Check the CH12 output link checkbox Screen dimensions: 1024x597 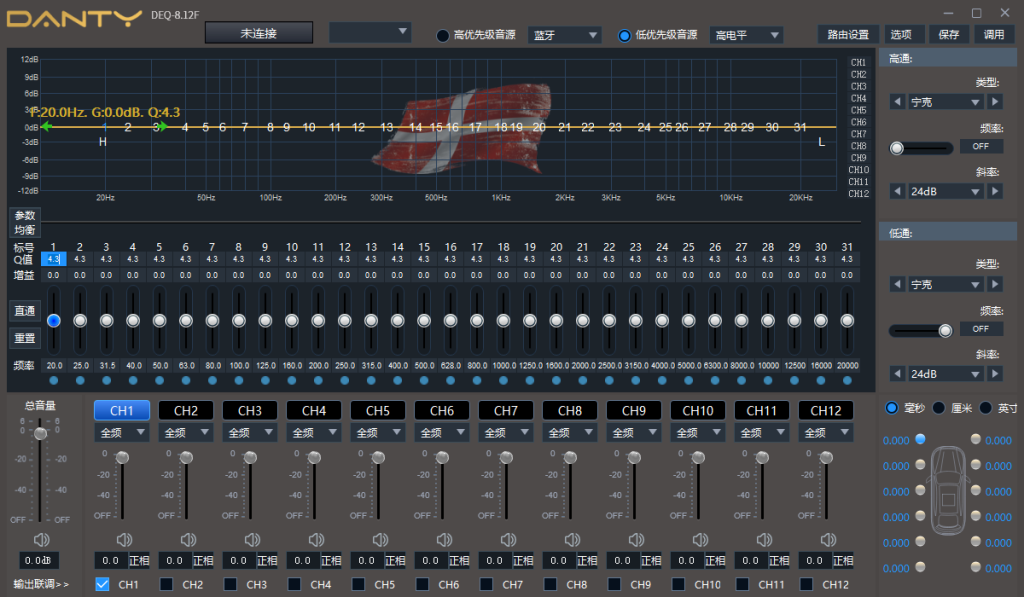click(x=806, y=584)
